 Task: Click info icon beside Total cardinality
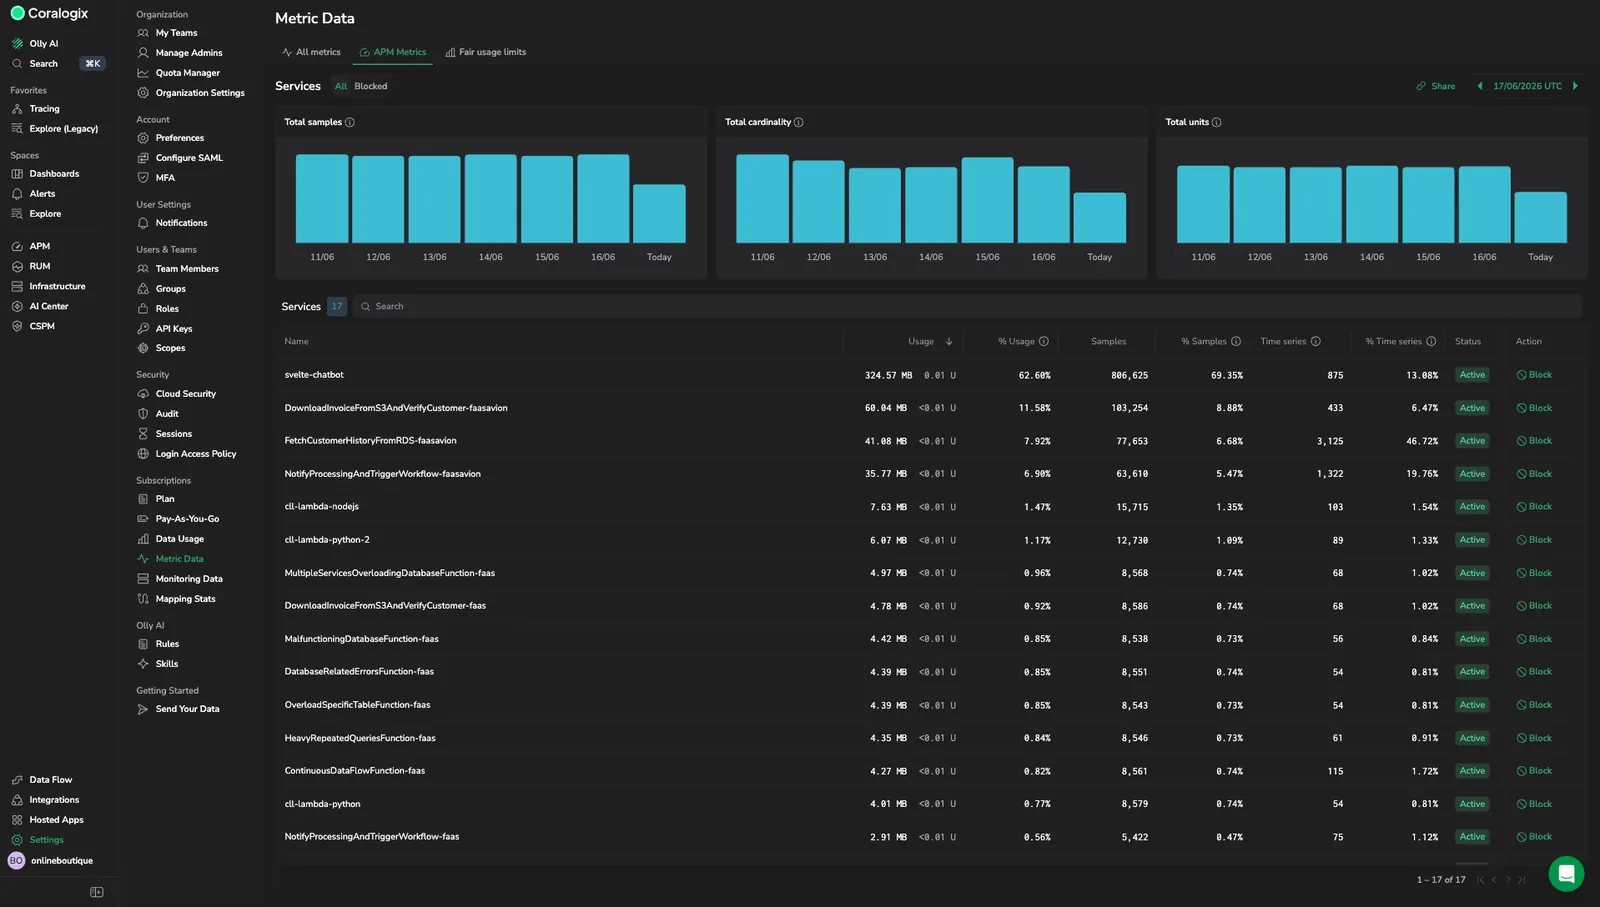tap(798, 122)
